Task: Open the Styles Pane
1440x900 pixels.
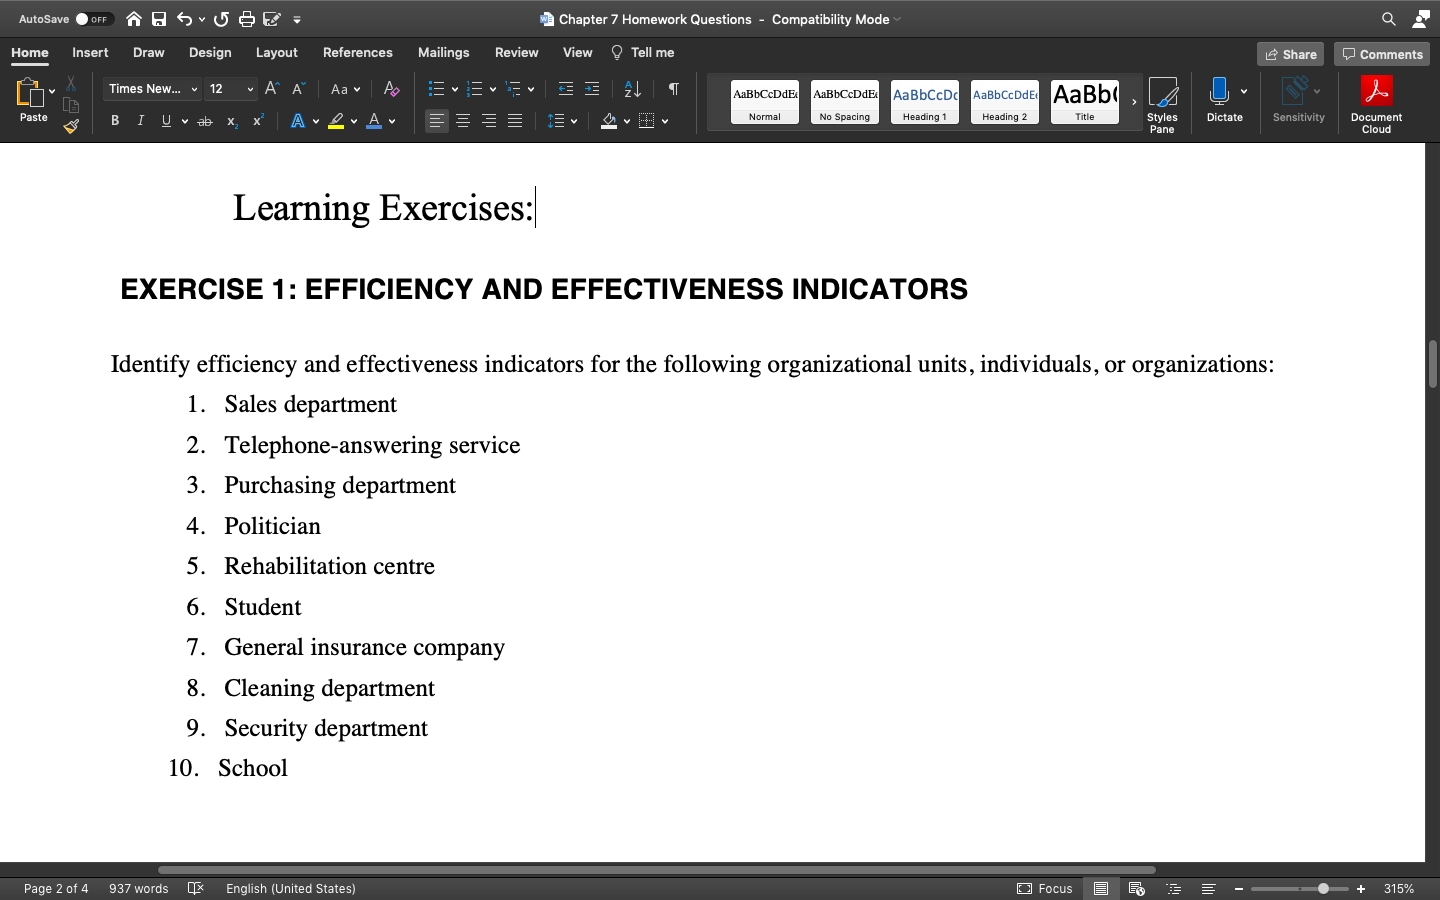Action: [1162, 104]
